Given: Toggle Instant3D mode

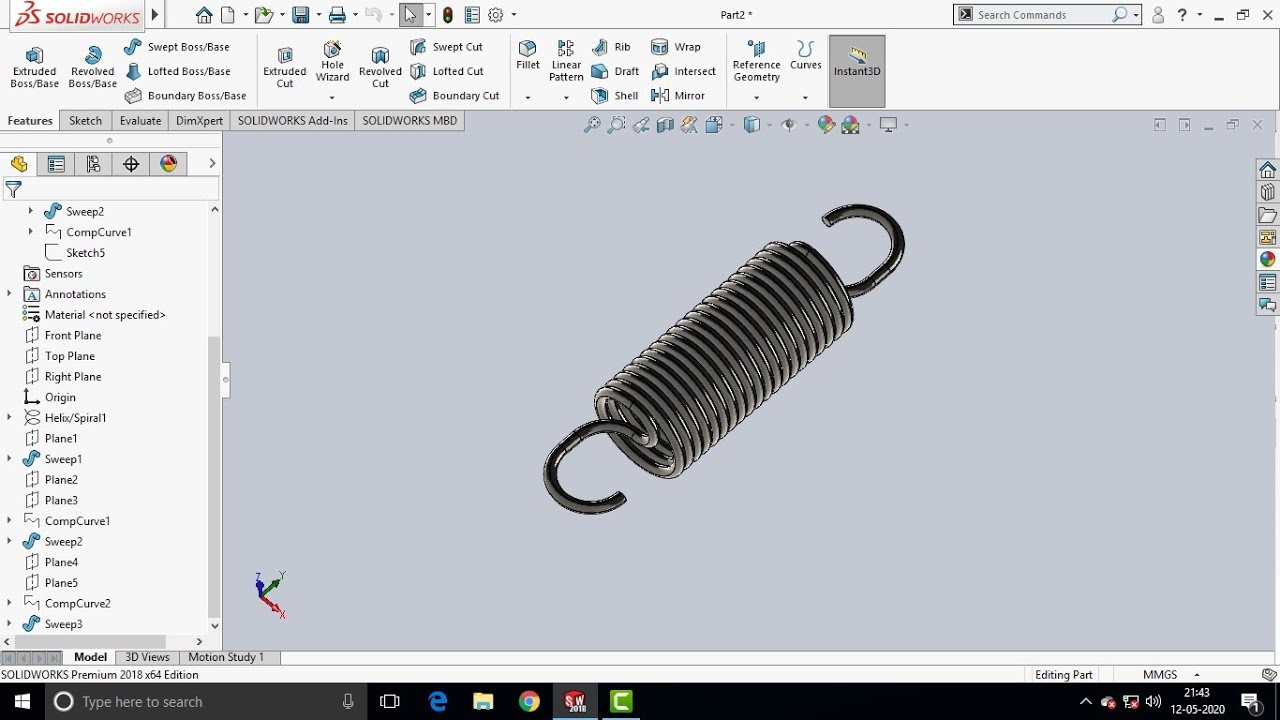Looking at the screenshot, I should [x=857, y=71].
